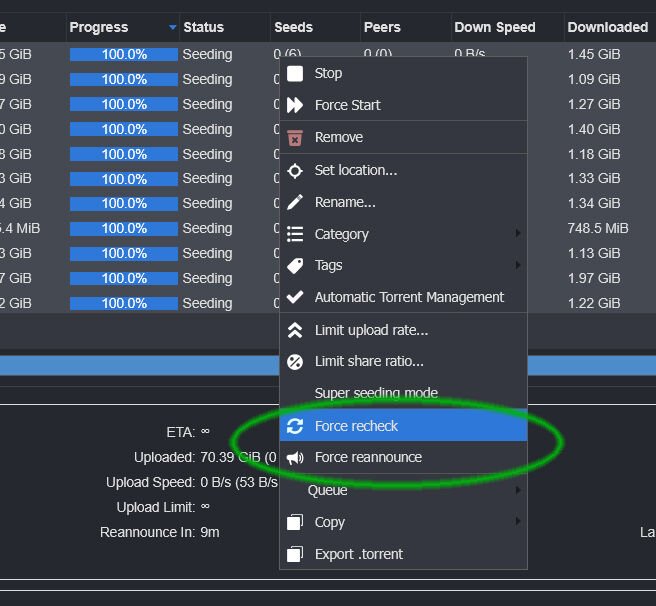Click the first torrent's 100.0% progress bar
The width and height of the screenshot is (656, 606).
[x=124, y=54]
